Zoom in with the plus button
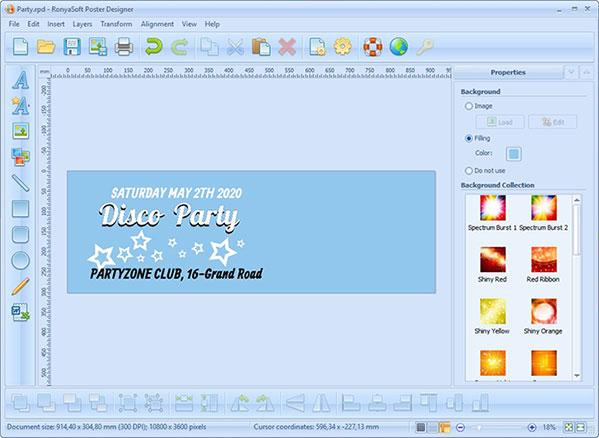 pyautogui.click(x=532, y=427)
